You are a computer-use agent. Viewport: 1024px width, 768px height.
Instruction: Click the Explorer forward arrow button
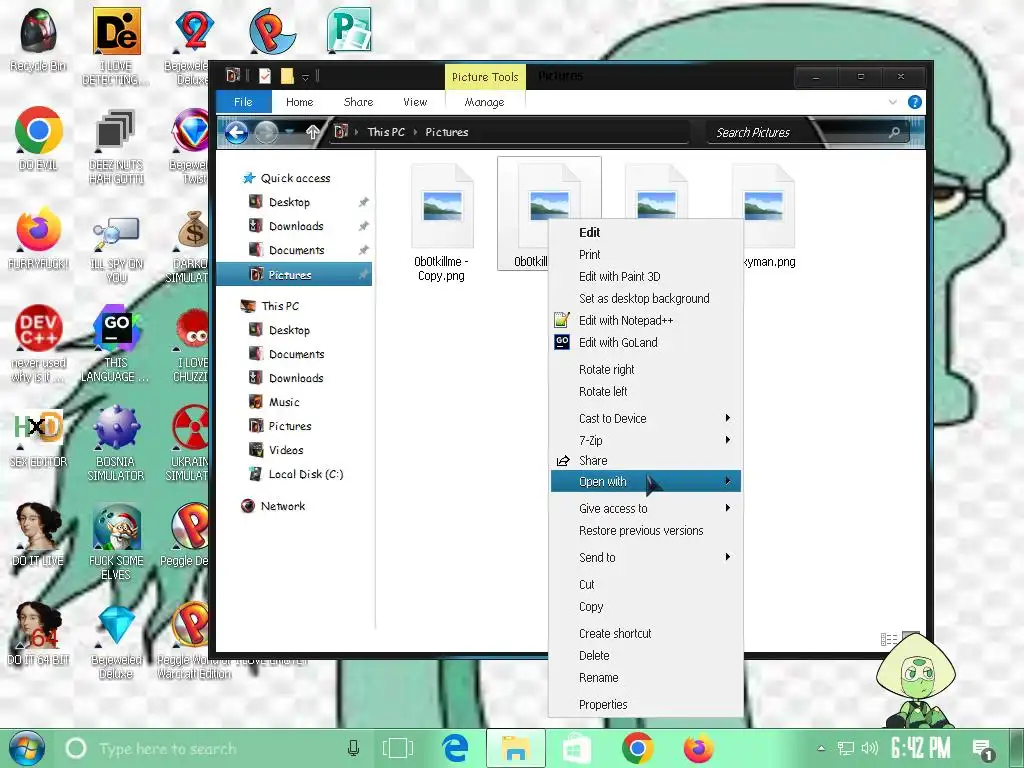click(x=266, y=133)
